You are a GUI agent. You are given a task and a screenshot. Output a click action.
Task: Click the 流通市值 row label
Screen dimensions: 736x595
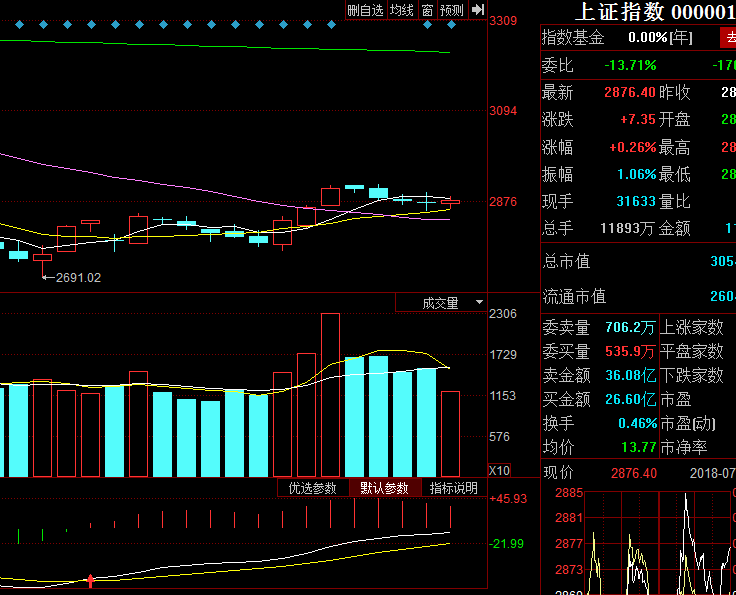575,297
